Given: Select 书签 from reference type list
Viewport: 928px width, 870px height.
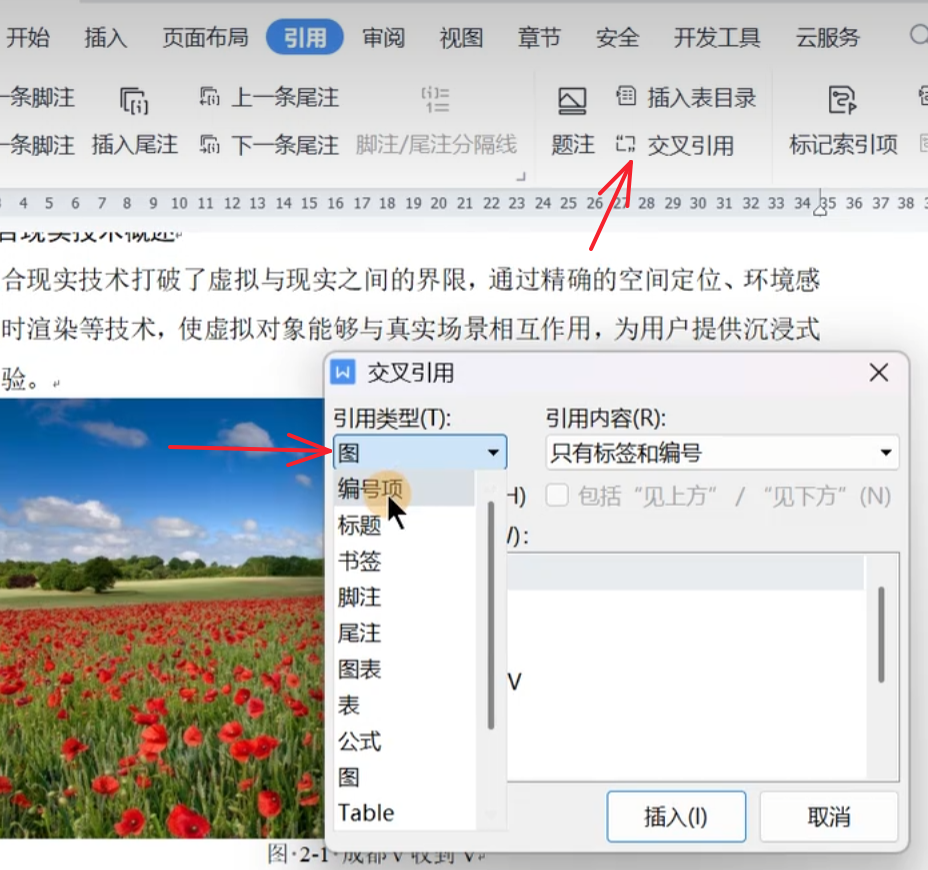Looking at the screenshot, I should tap(404, 562).
